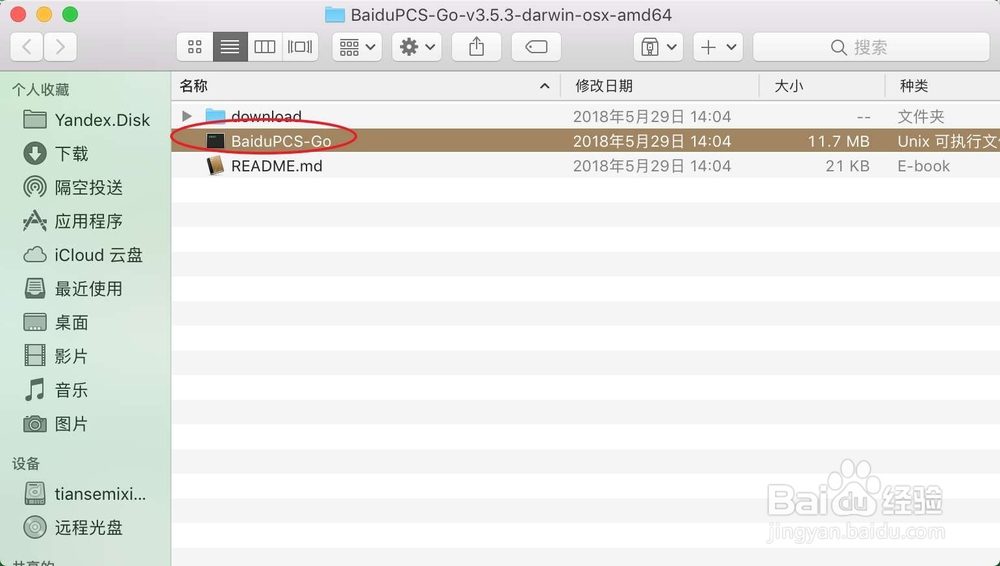Screen dimensions: 1000x566
Task: Expand the download folder disclosure triangle
Action: tap(187, 116)
